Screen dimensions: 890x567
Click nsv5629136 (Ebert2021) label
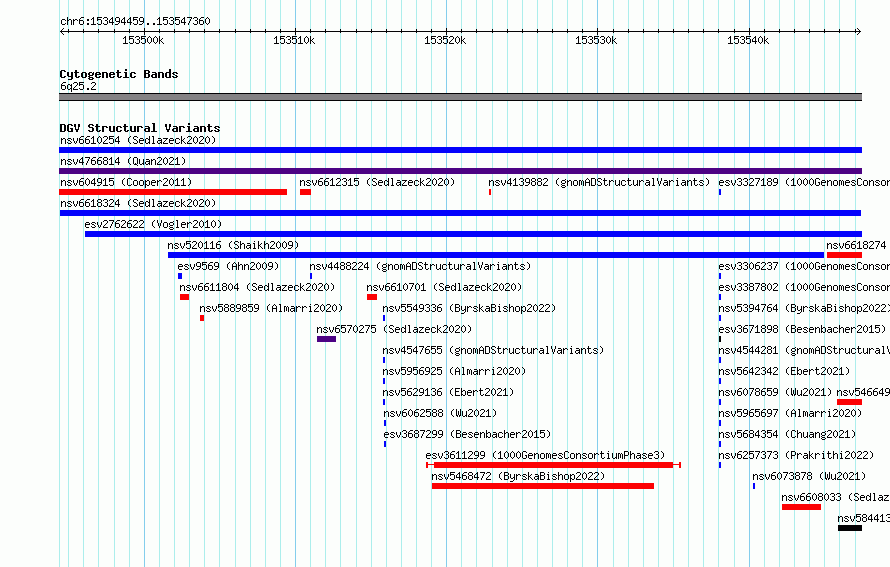point(448,392)
